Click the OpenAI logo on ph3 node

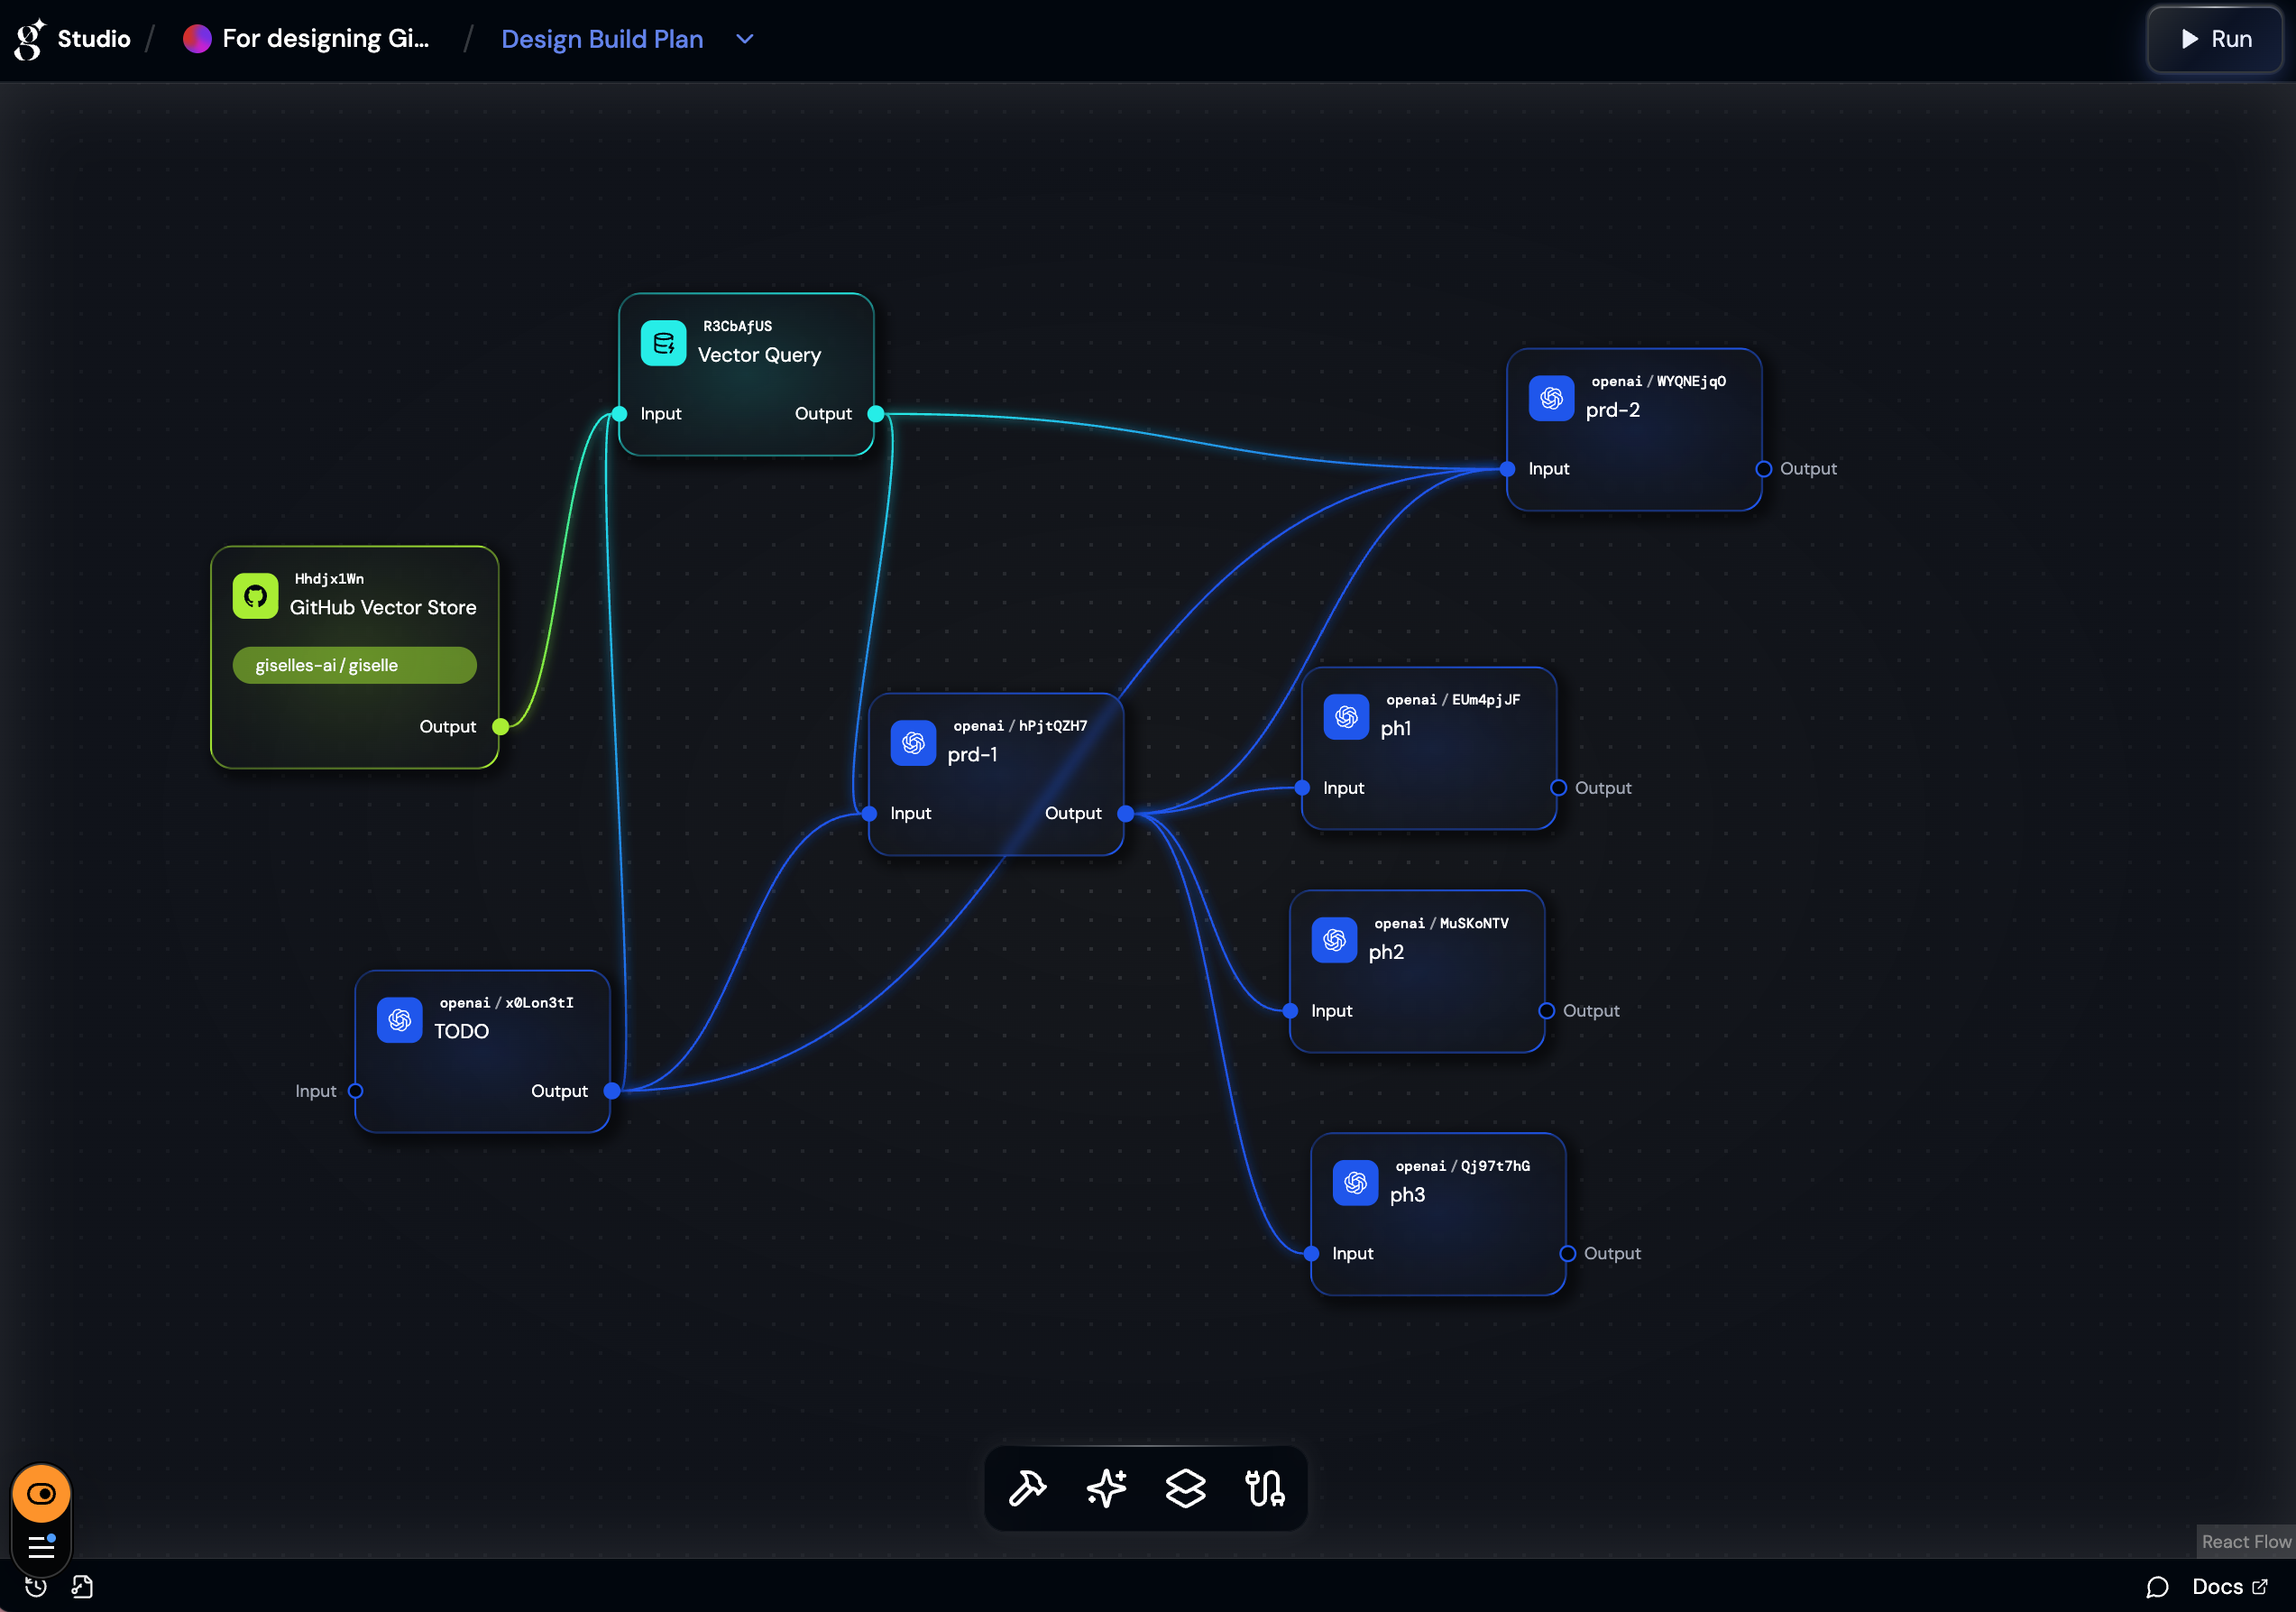click(x=1356, y=1183)
